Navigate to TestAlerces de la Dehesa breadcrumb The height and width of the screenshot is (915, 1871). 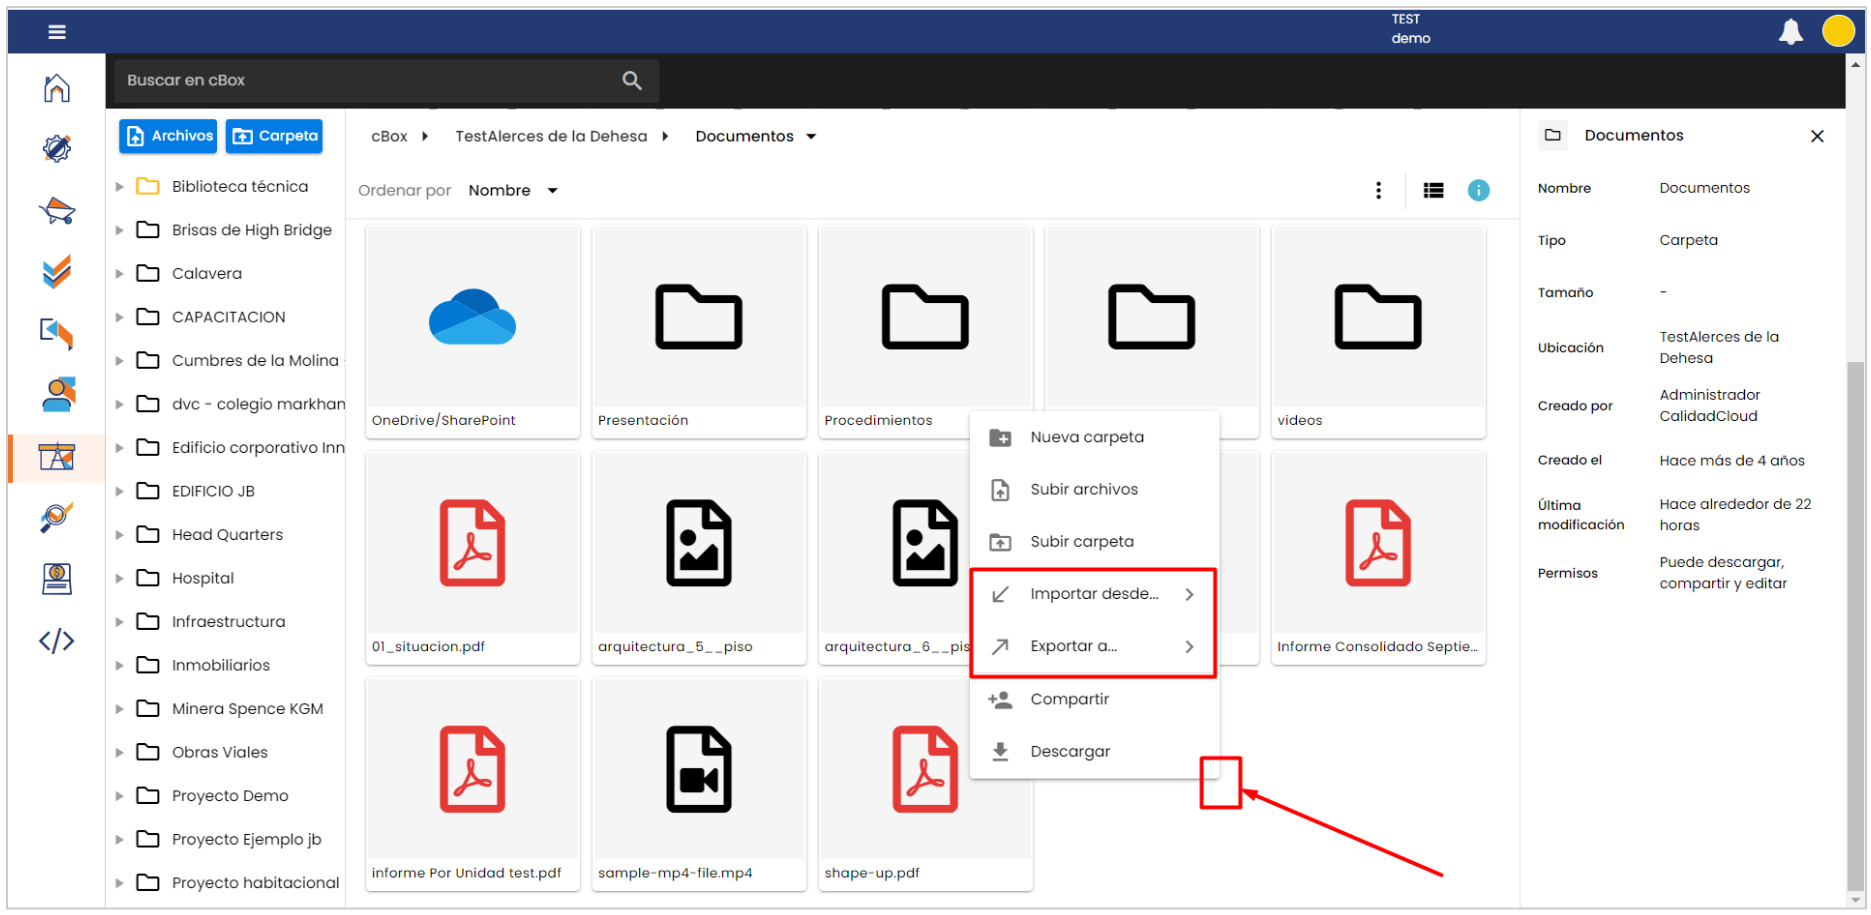click(551, 136)
